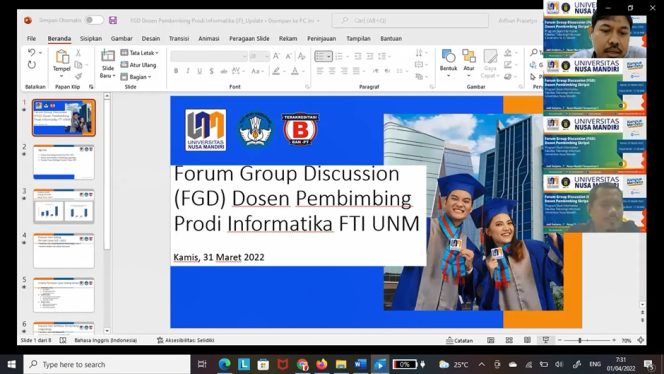Screen dimensions: 664x374
Task: Open the Sisipkan ribbon tab
Action: pyautogui.click(x=91, y=39)
